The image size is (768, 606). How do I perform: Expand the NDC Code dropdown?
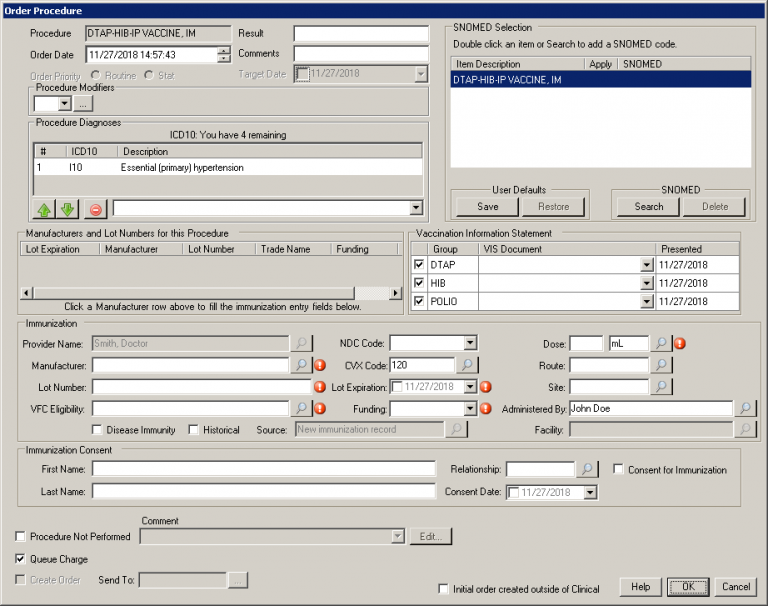click(x=470, y=343)
